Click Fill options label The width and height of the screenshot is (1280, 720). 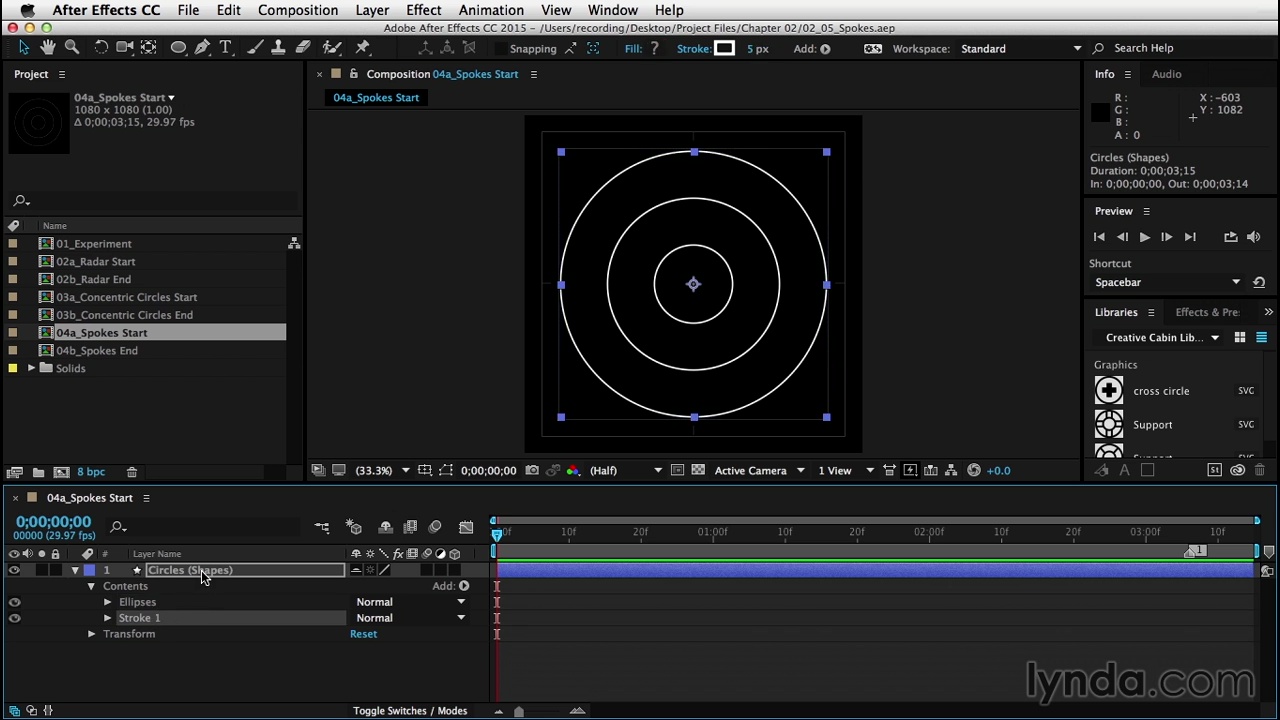point(633,48)
